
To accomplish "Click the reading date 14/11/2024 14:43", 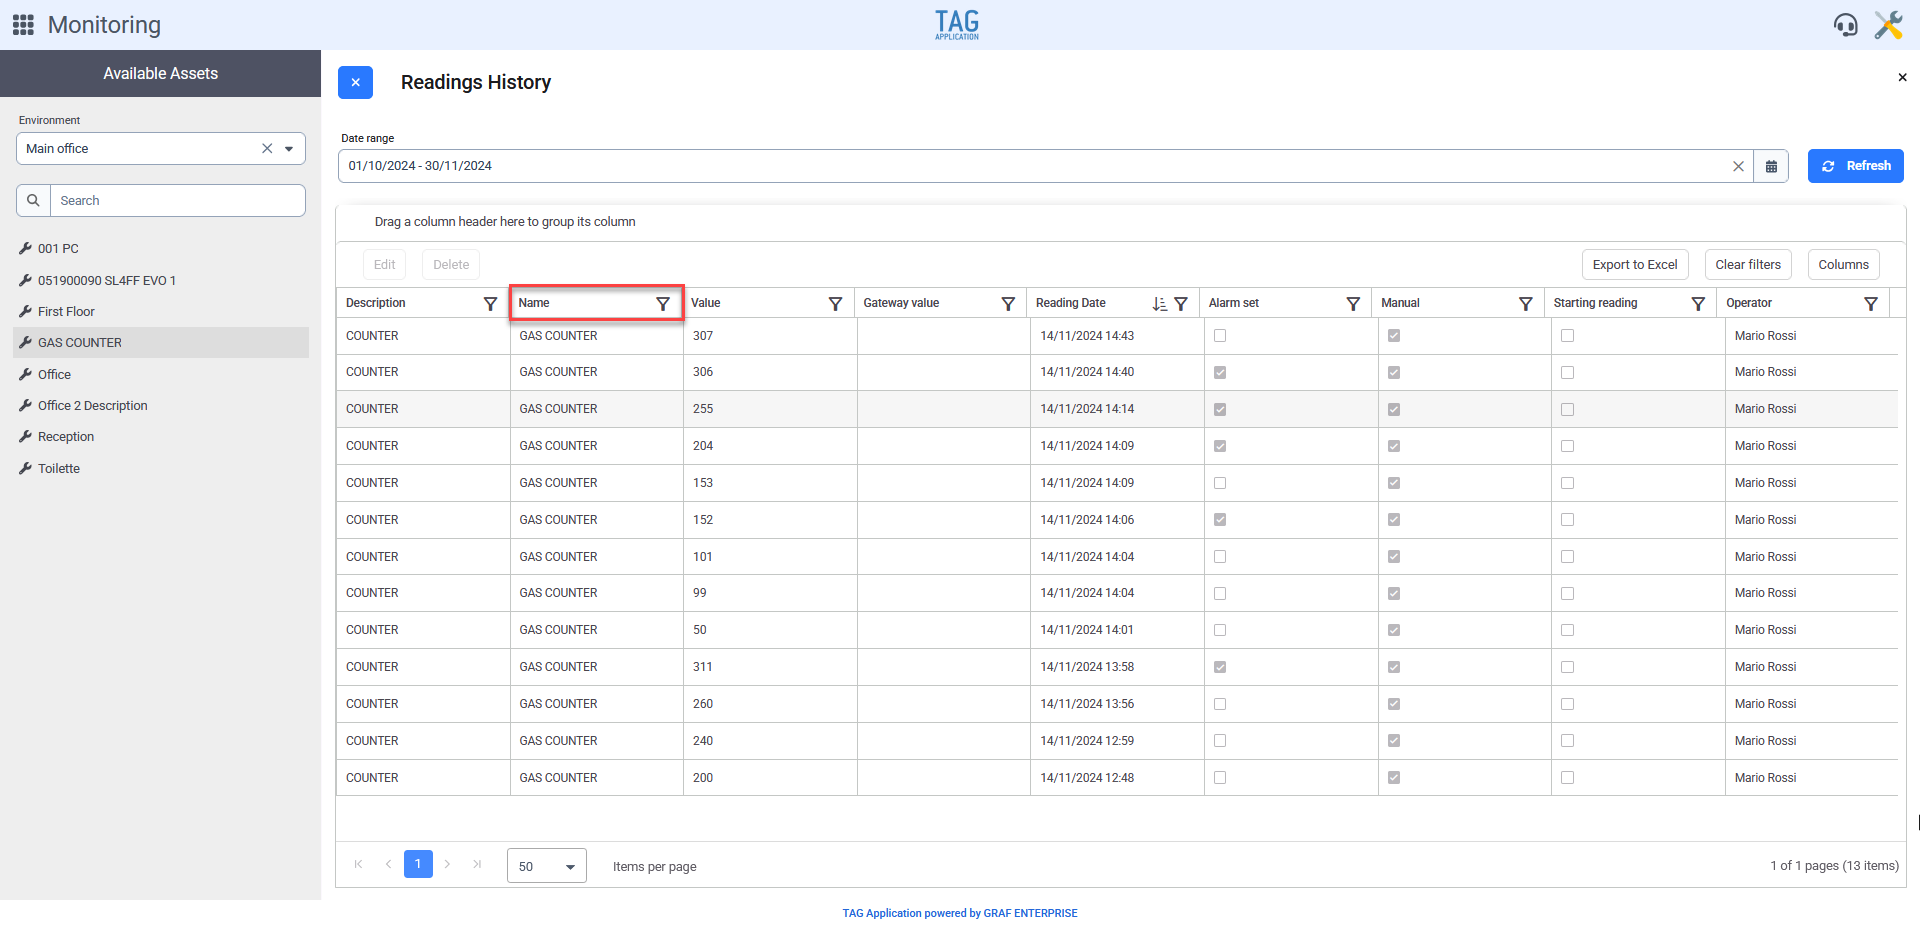I will pos(1087,336).
